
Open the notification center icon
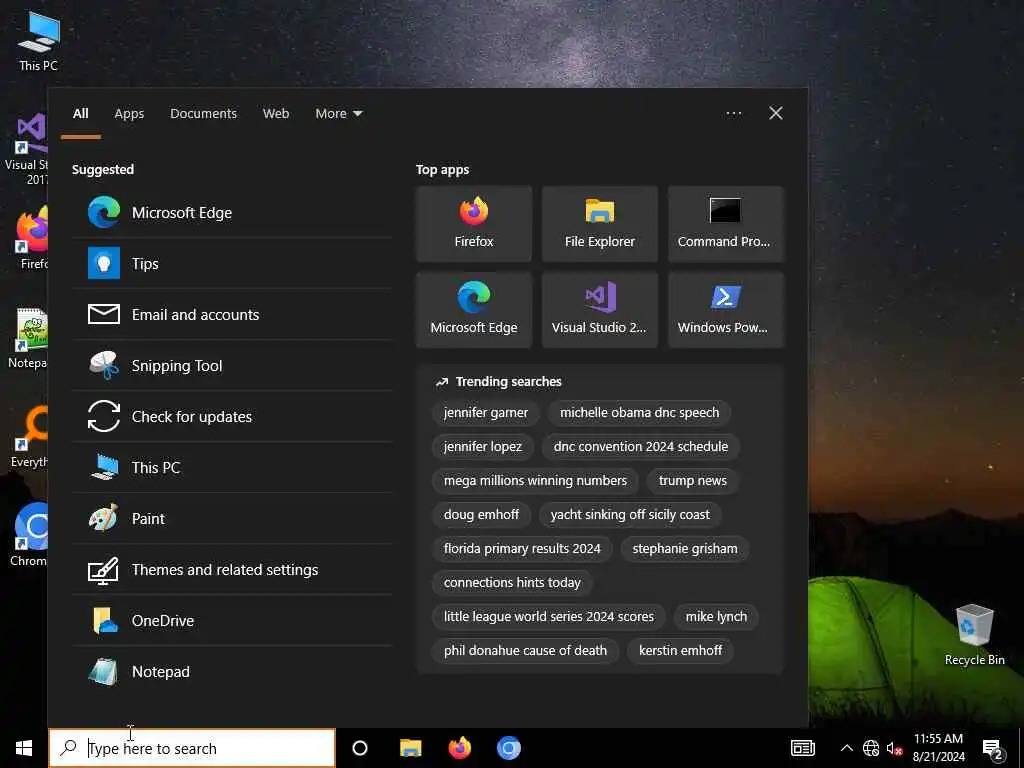pyautogui.click(x=993, y=749)
